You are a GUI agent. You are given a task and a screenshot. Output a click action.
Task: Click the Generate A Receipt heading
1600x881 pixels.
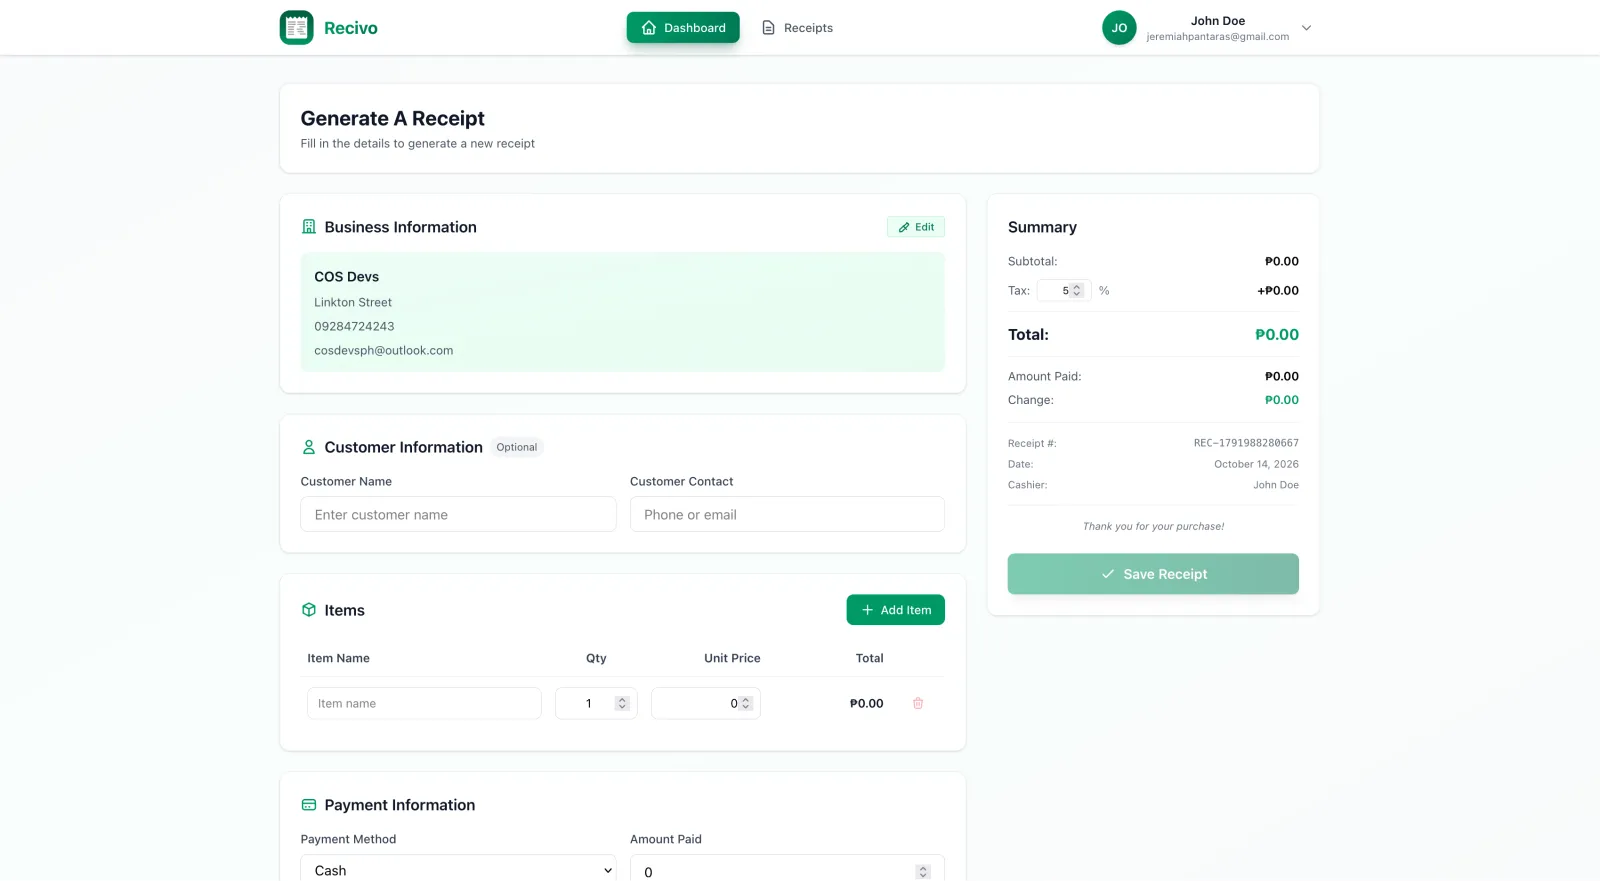pos(393,118)
